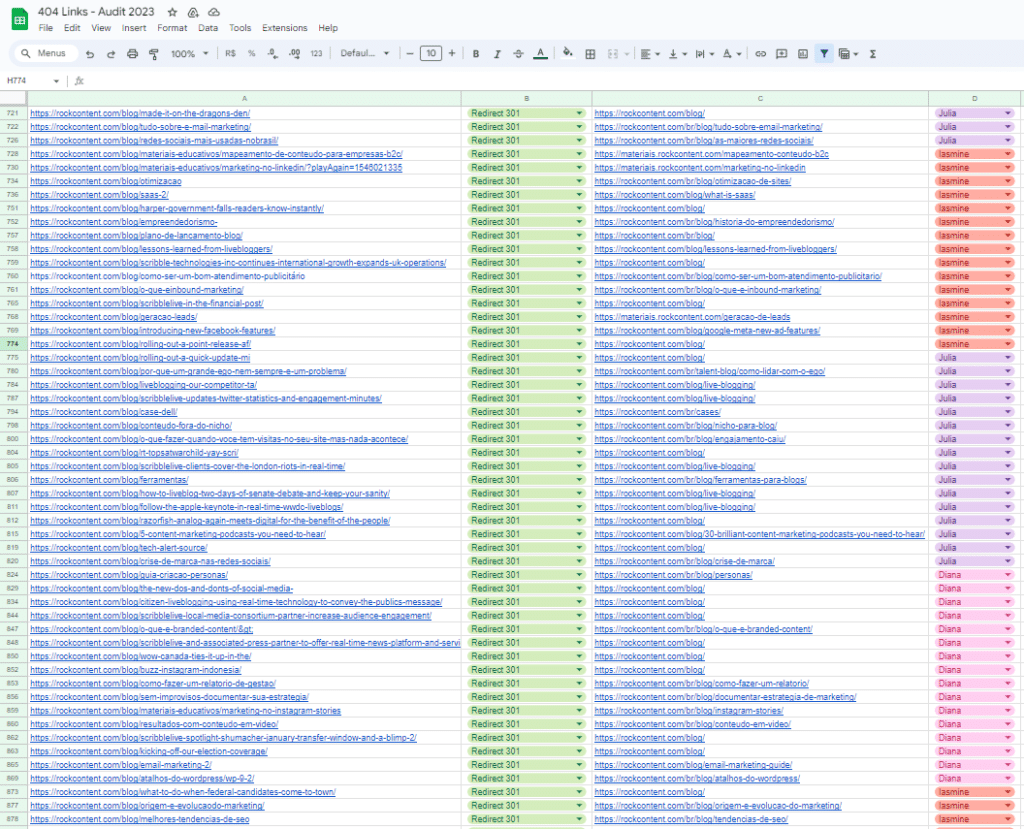Open the Help menu
Image resolution: width=1024 pixels, height=829 pixels.
click(x=328, y=28)
